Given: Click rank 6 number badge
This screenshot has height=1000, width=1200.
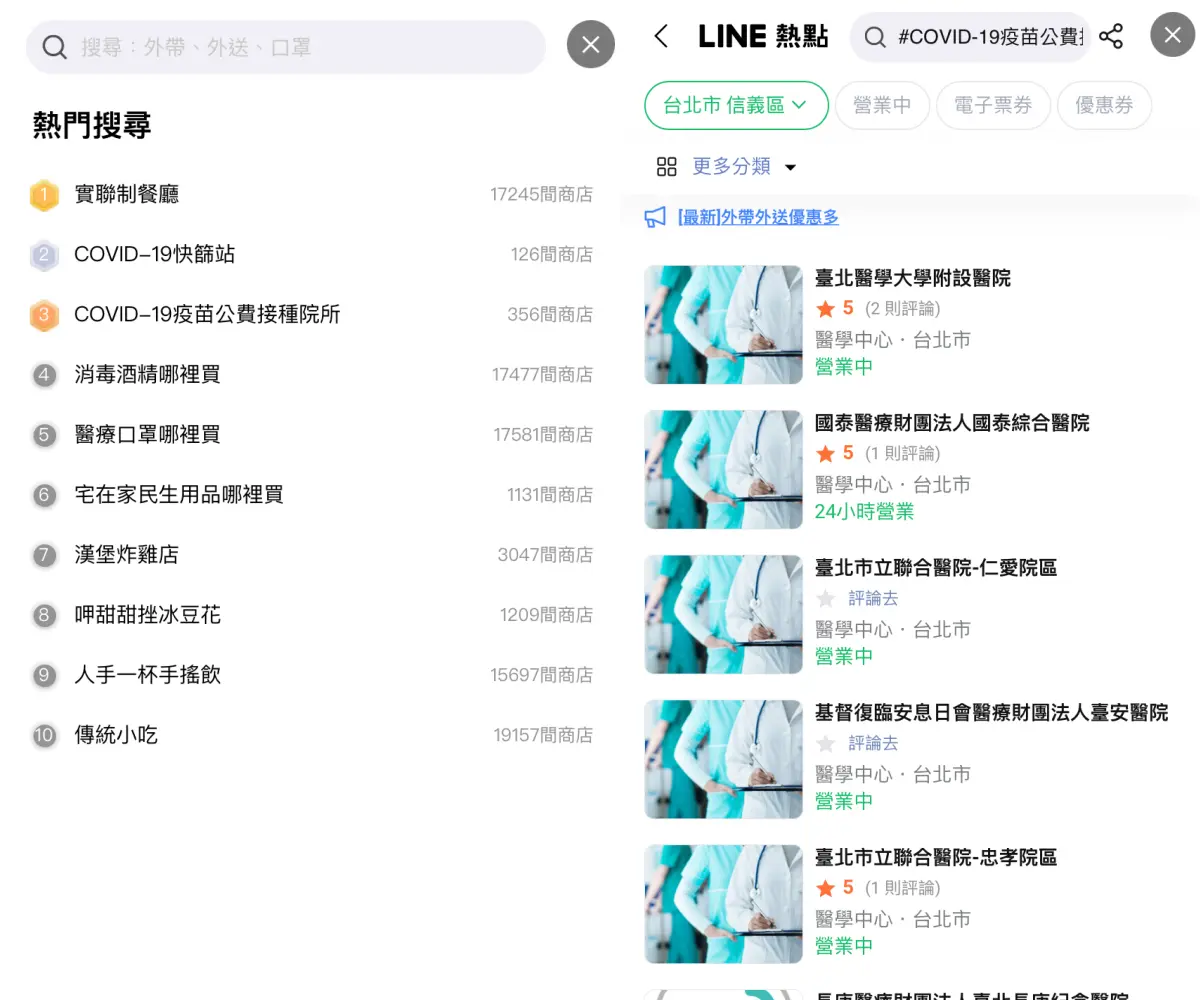Looking at the screenshot, I should 44,495.
